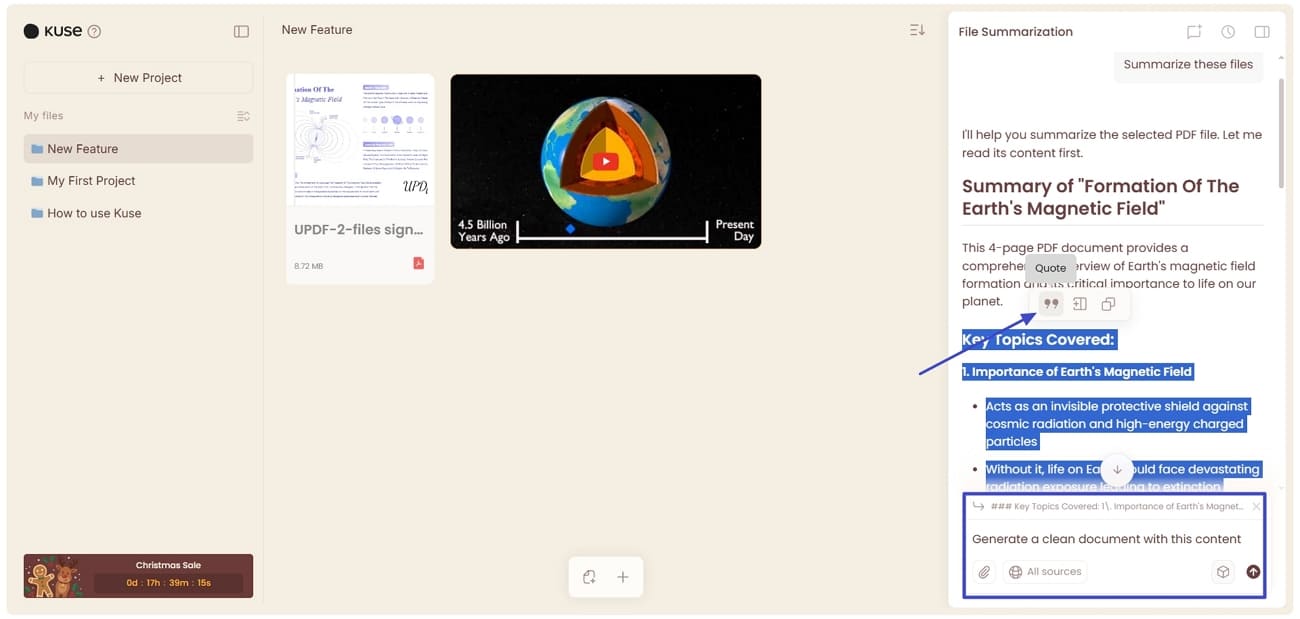The height and width of the screenshot is (619, 1300).
Task: Open the cube model selector icon
Action: 1222,572
